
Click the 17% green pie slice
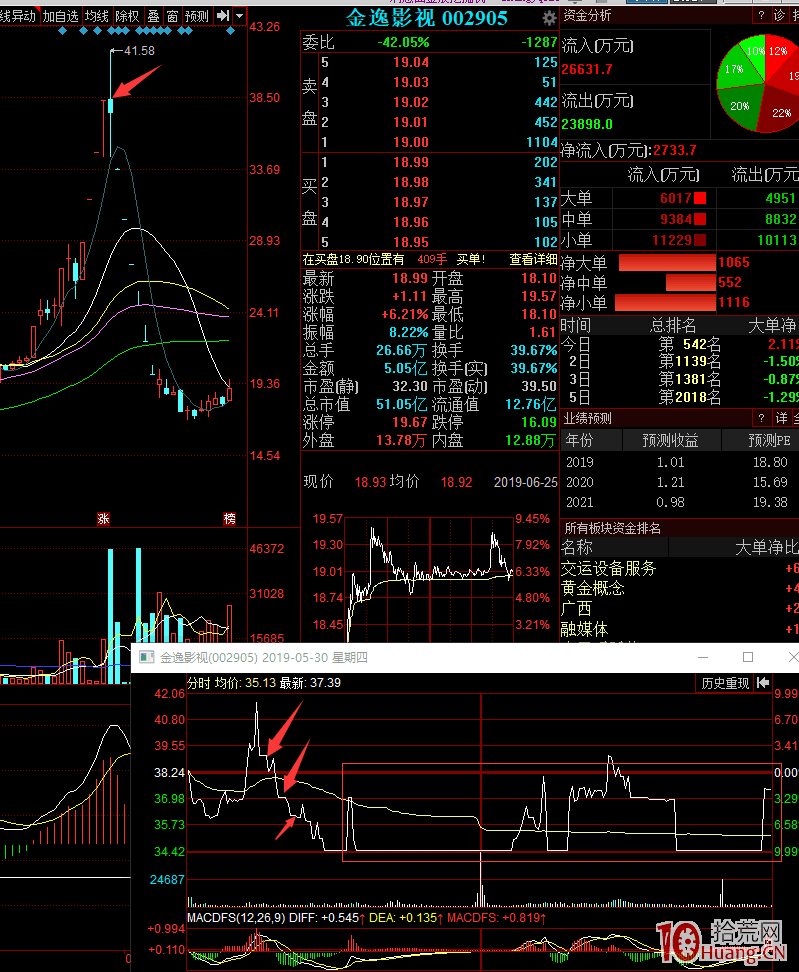click(736, 68)
